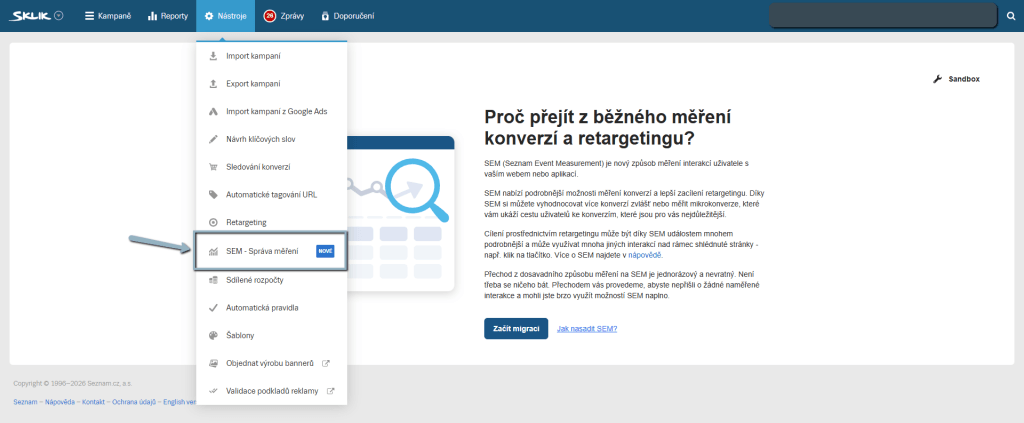Click the cart icon beside Sledování konverzí
1024x423 pixels.
click(x=213, y=166)
